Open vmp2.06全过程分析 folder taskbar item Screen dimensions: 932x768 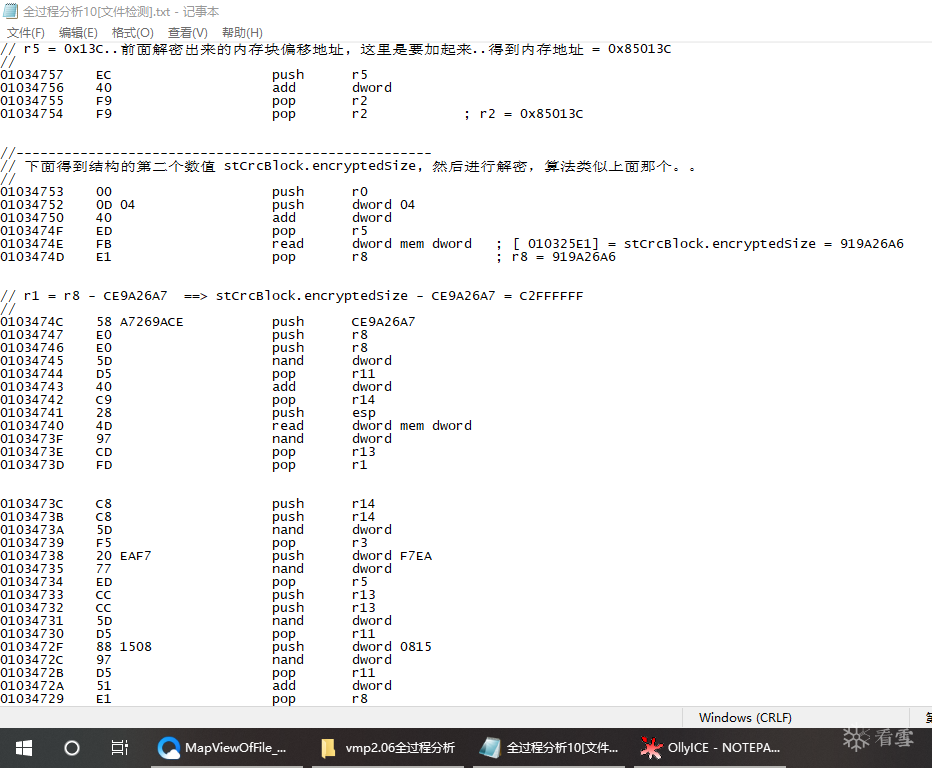(389, 748)
